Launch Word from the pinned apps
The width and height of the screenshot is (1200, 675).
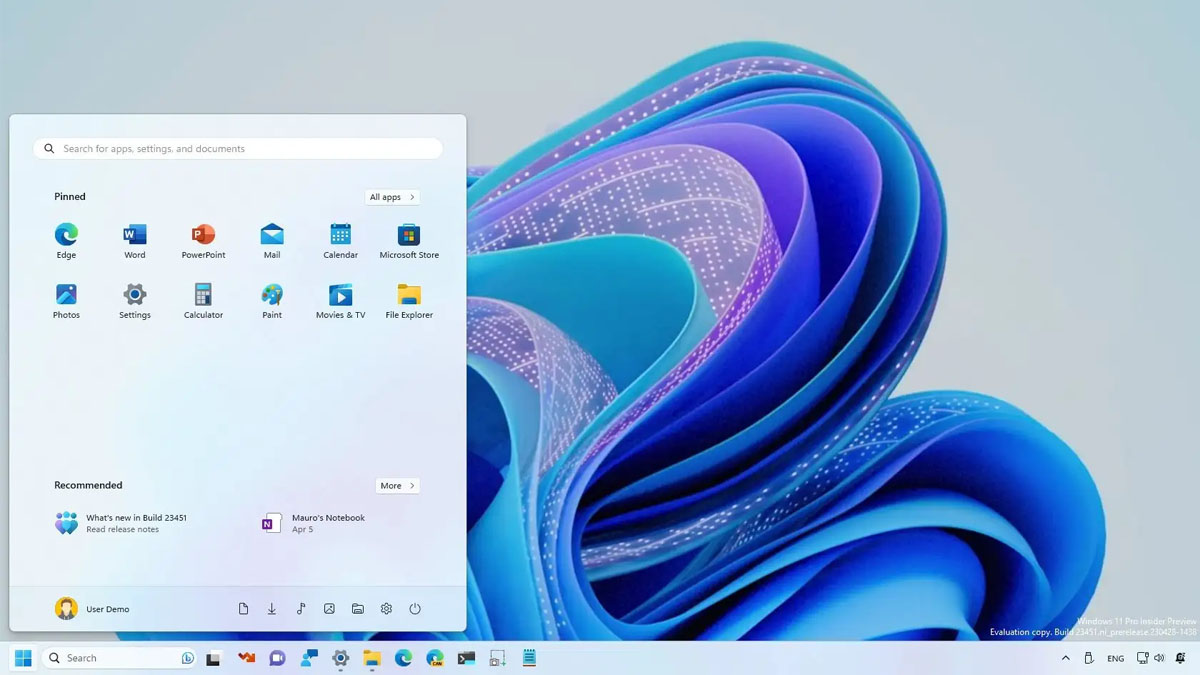pyautogui.click(x=135, y=241)
